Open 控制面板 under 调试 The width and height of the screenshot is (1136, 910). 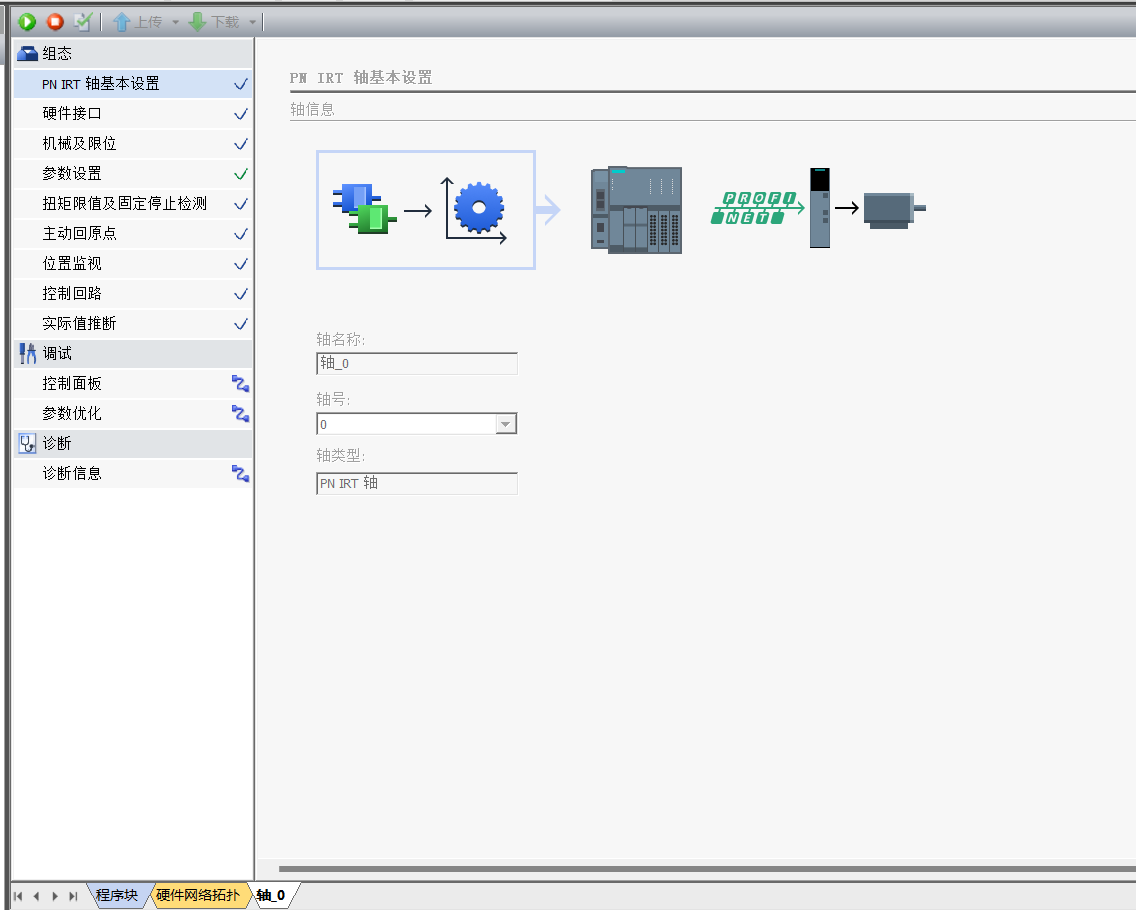click(x=133, y=384)
